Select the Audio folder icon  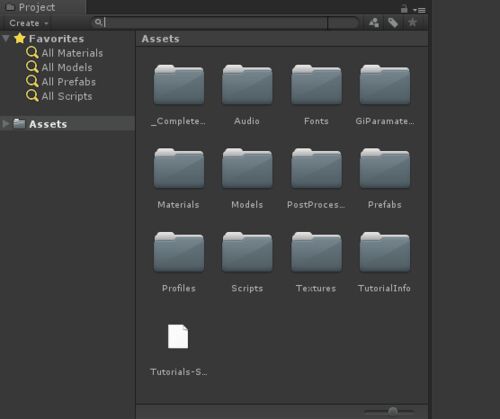tap(247, 85)
